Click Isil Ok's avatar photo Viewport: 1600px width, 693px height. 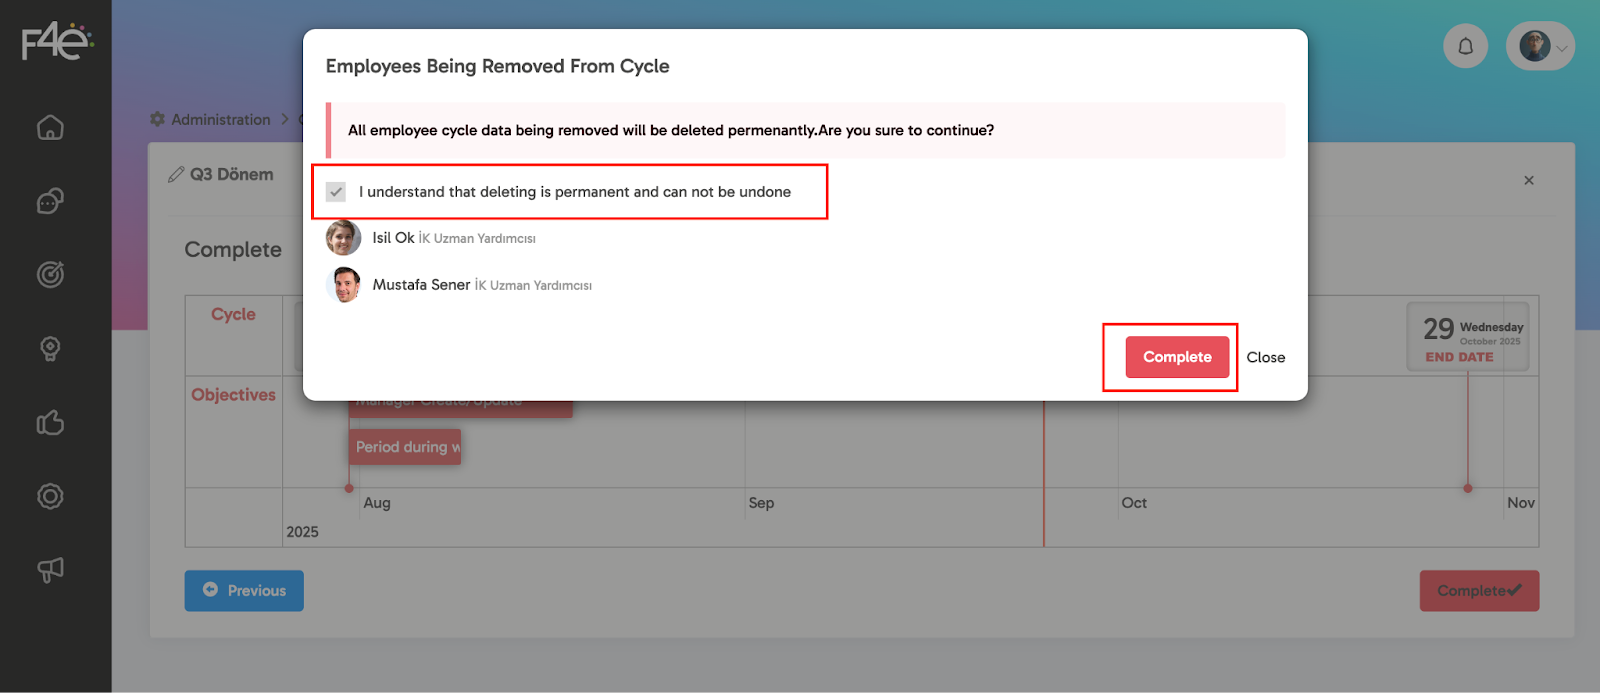pyautogui.click(x=343, y=238)
